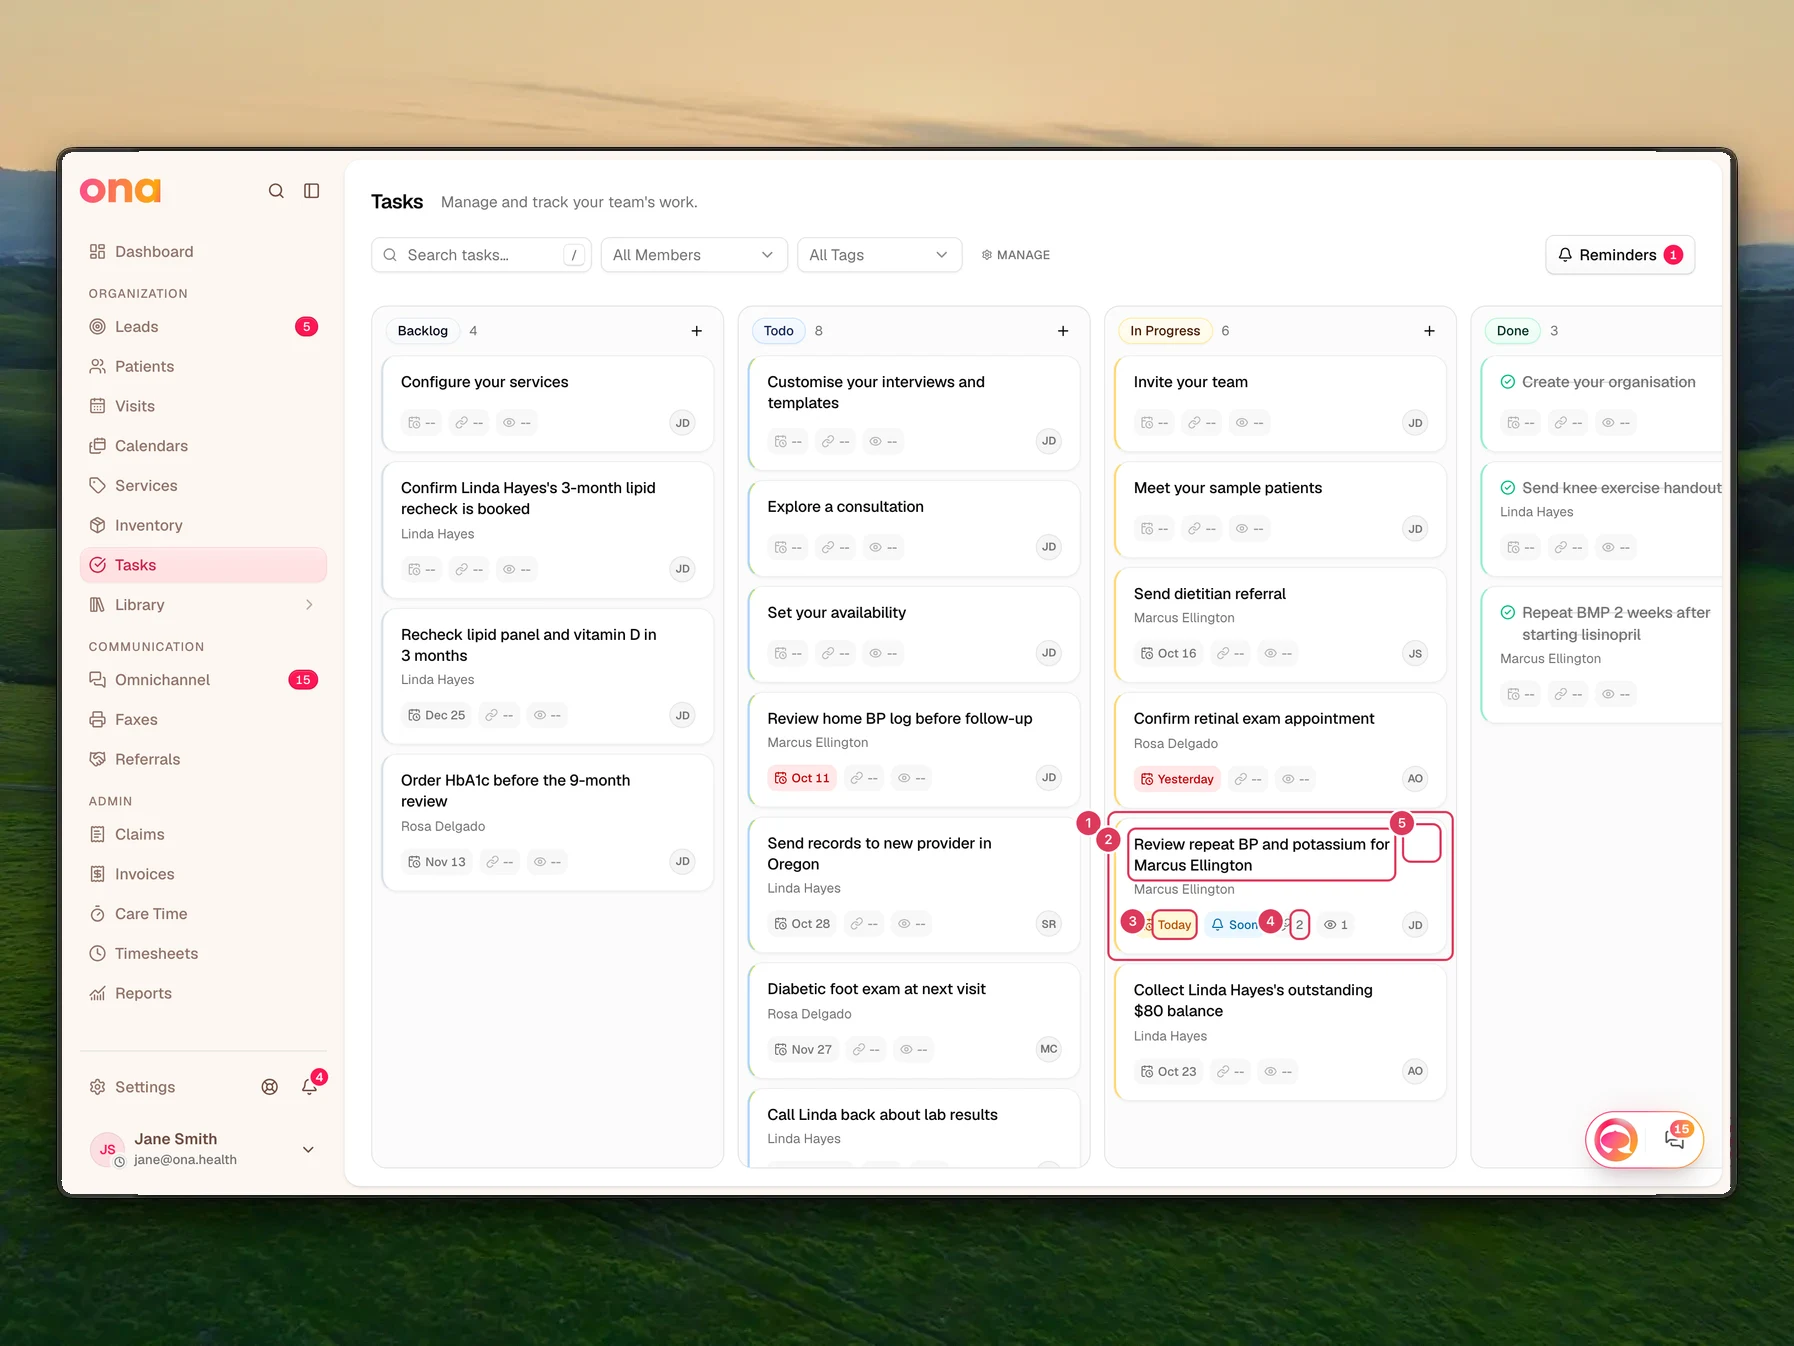
Task: Open notifications bell with badge 4
Action: click(310, 1086)
